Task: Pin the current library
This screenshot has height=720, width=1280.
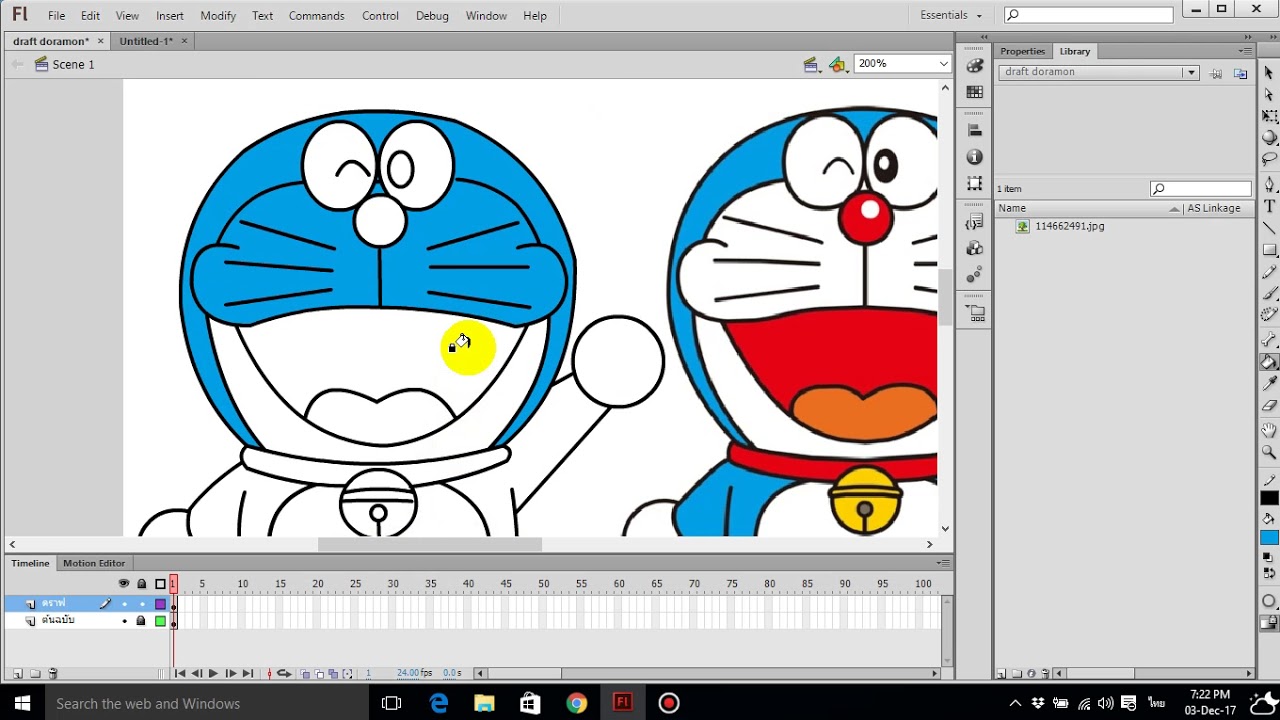Action: [x=1216, y=73]
